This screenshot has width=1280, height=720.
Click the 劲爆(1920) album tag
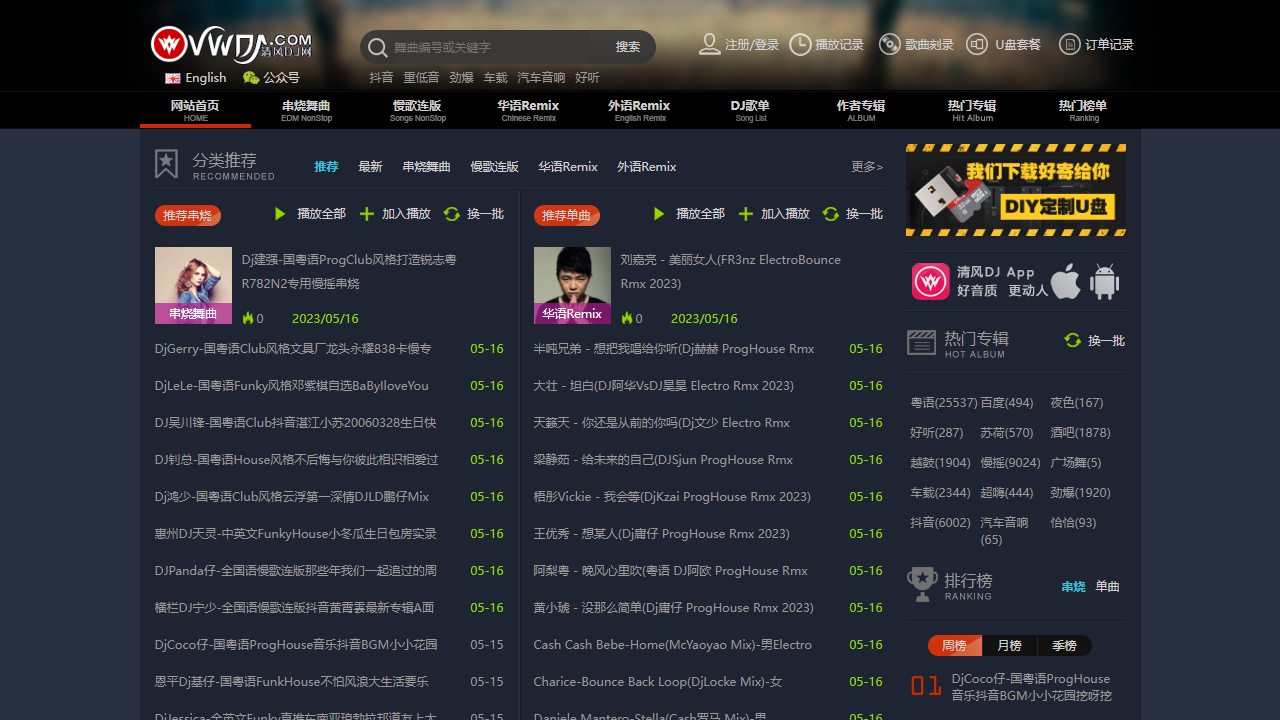[1080, 493]
